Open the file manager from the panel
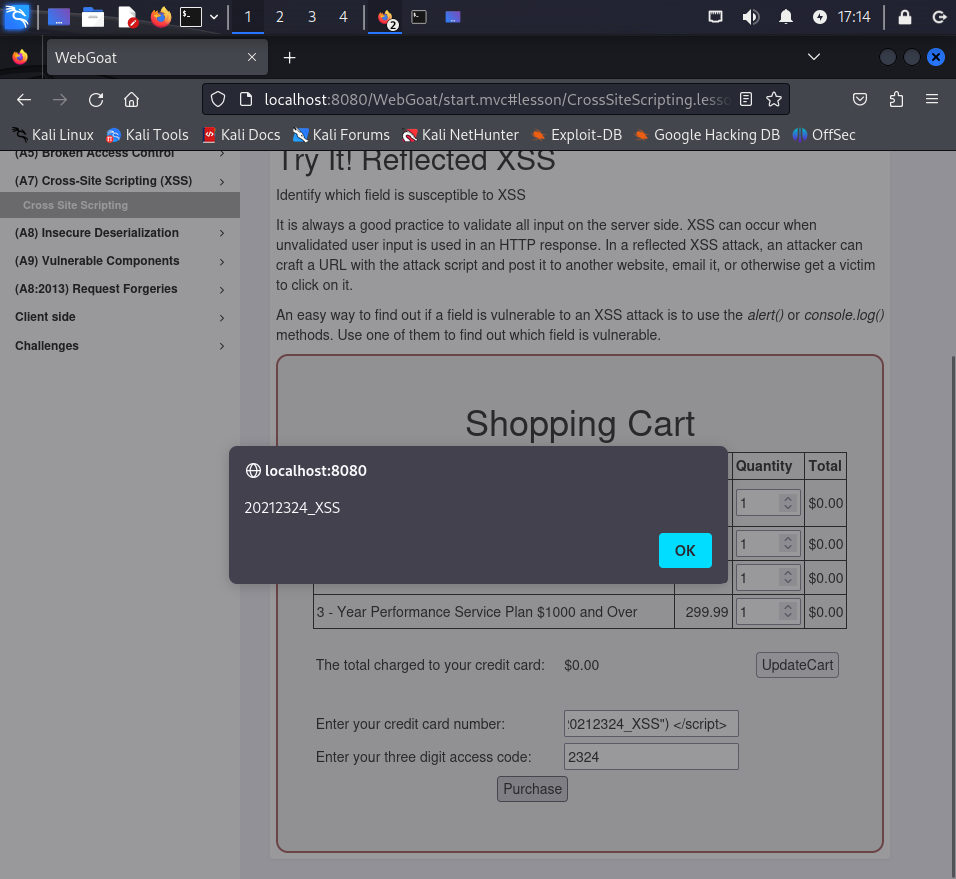956x879 pixels. tap(93, 16)
